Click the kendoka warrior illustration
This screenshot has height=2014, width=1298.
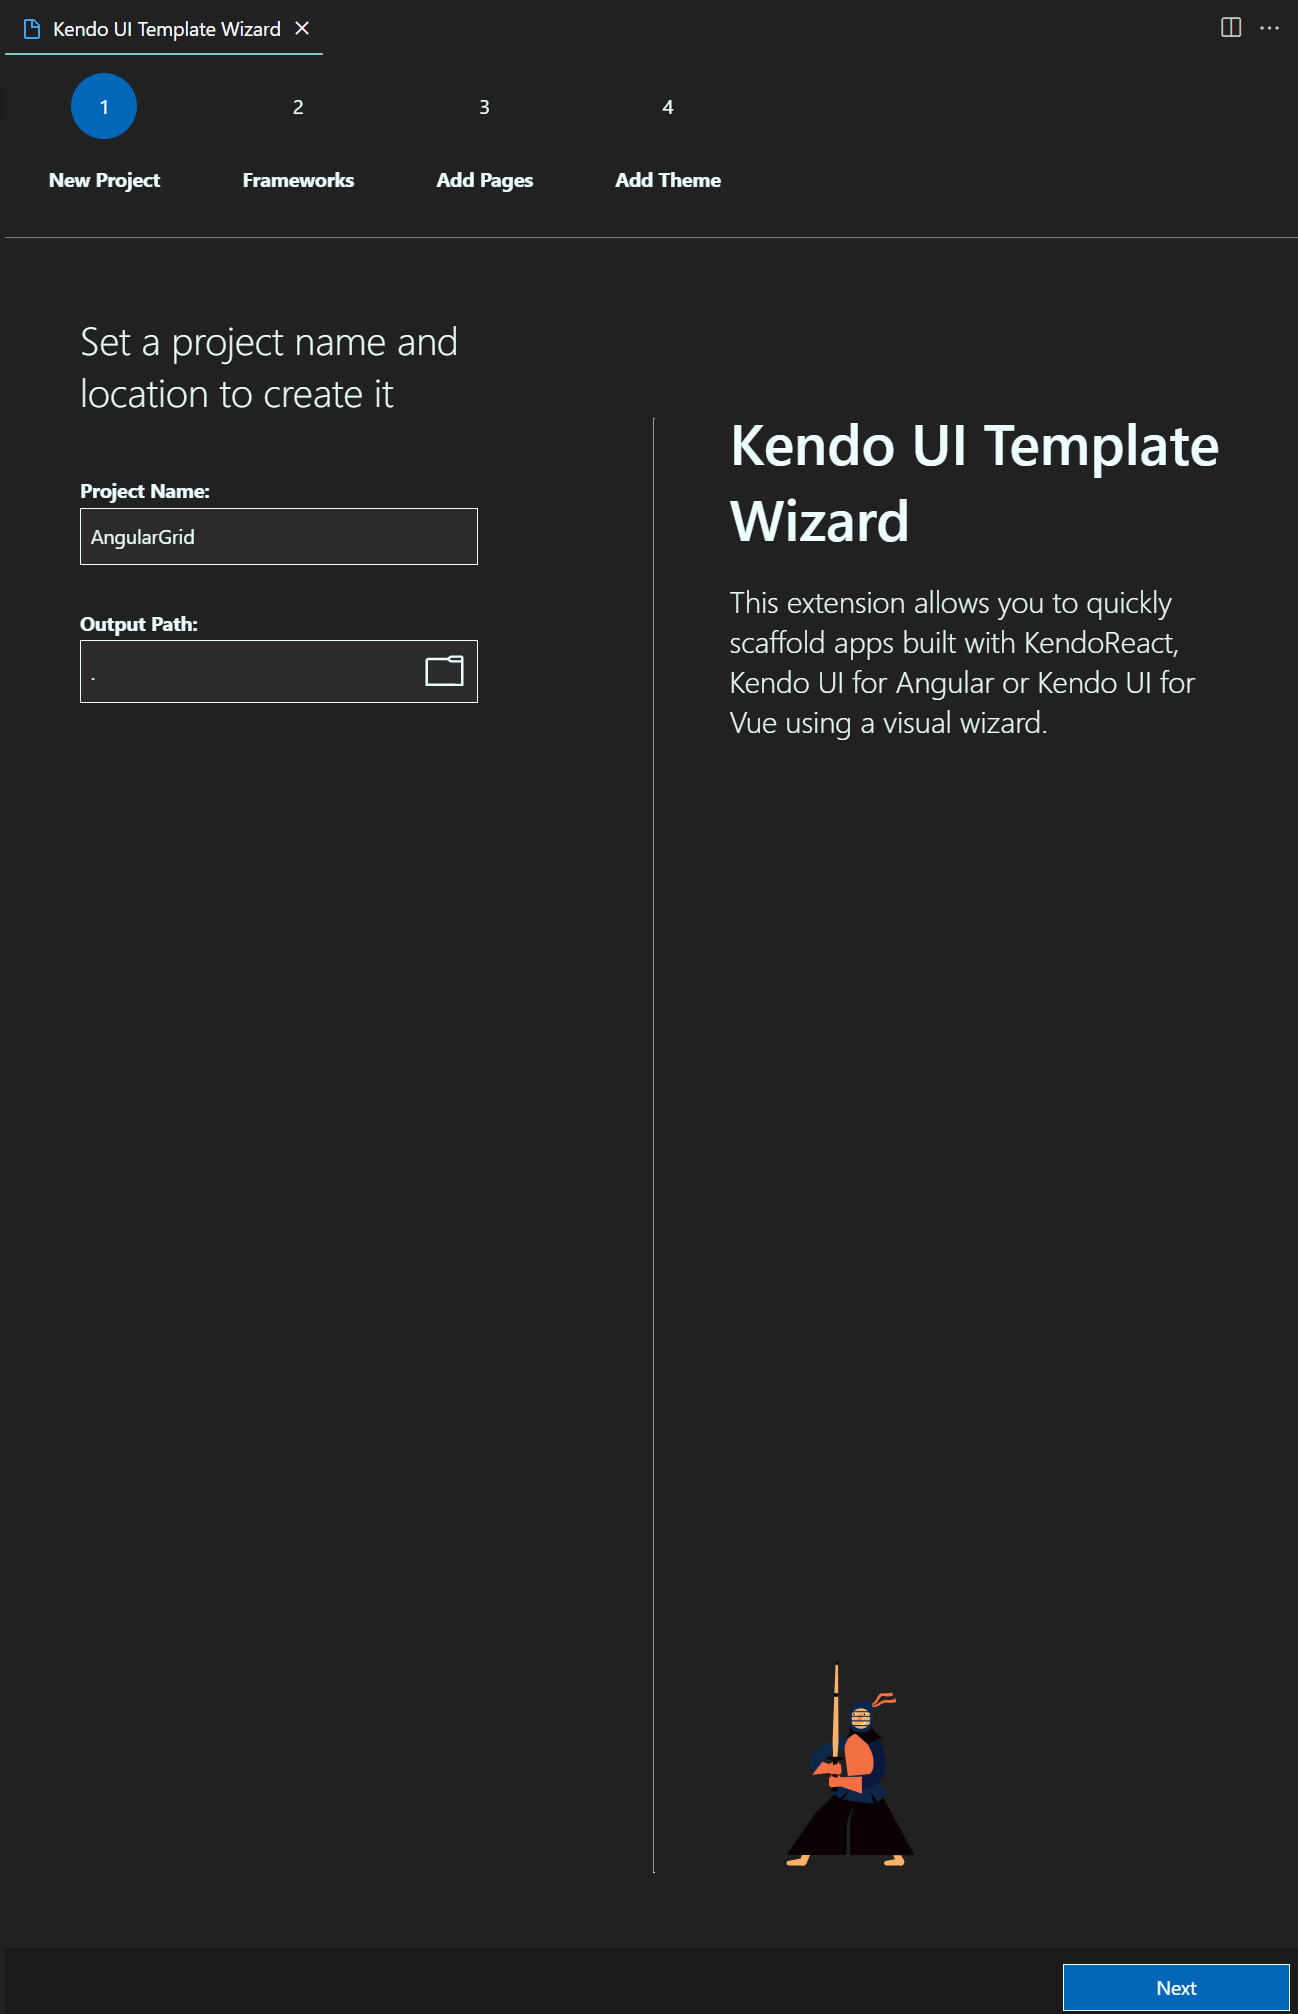tap(850, 1768)
